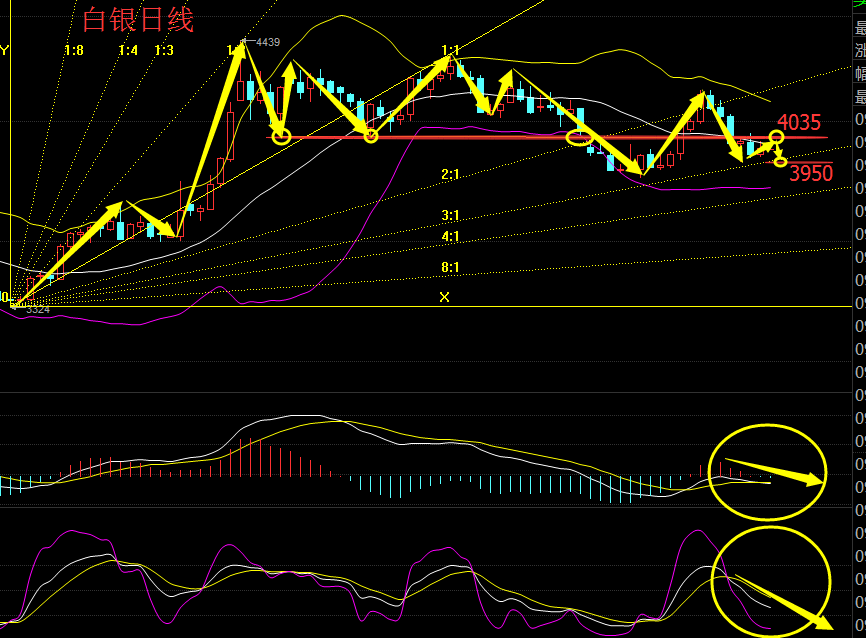Select the 1:8 Gann fan label
Screen dimensions: 866x638
(x=74, y=50)
